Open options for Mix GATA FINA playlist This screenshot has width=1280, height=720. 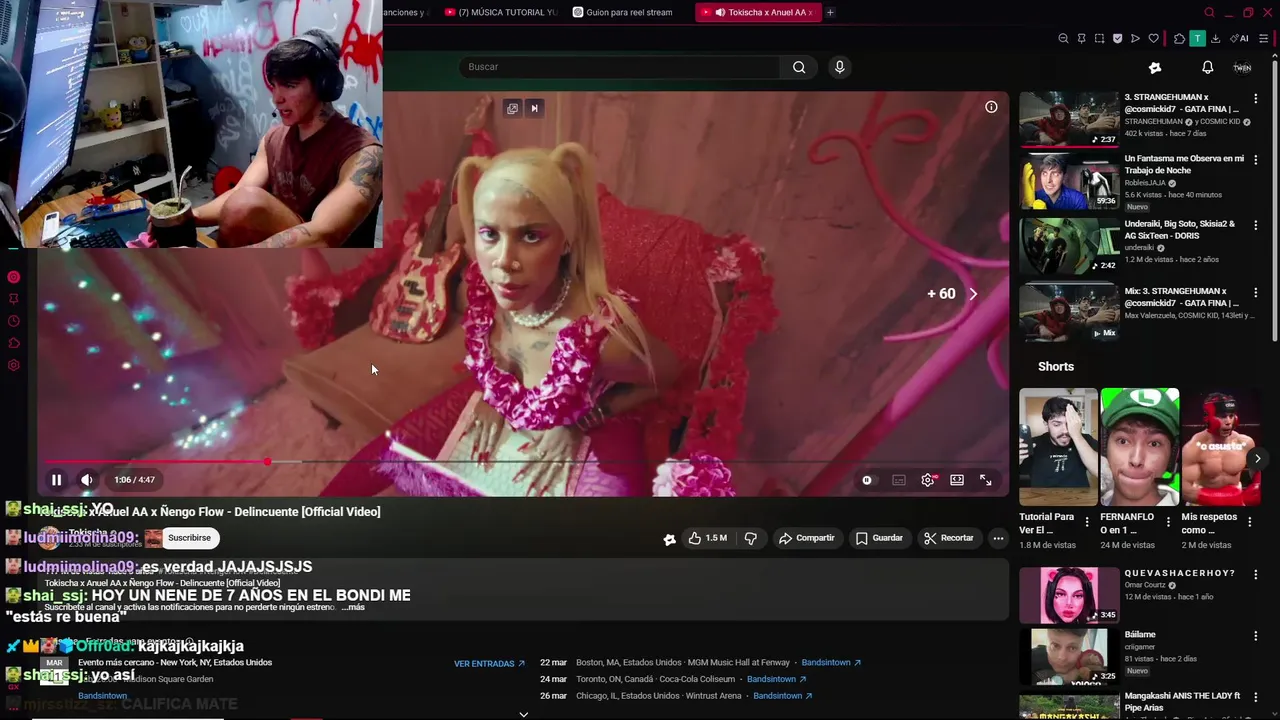coord(1256,292)
